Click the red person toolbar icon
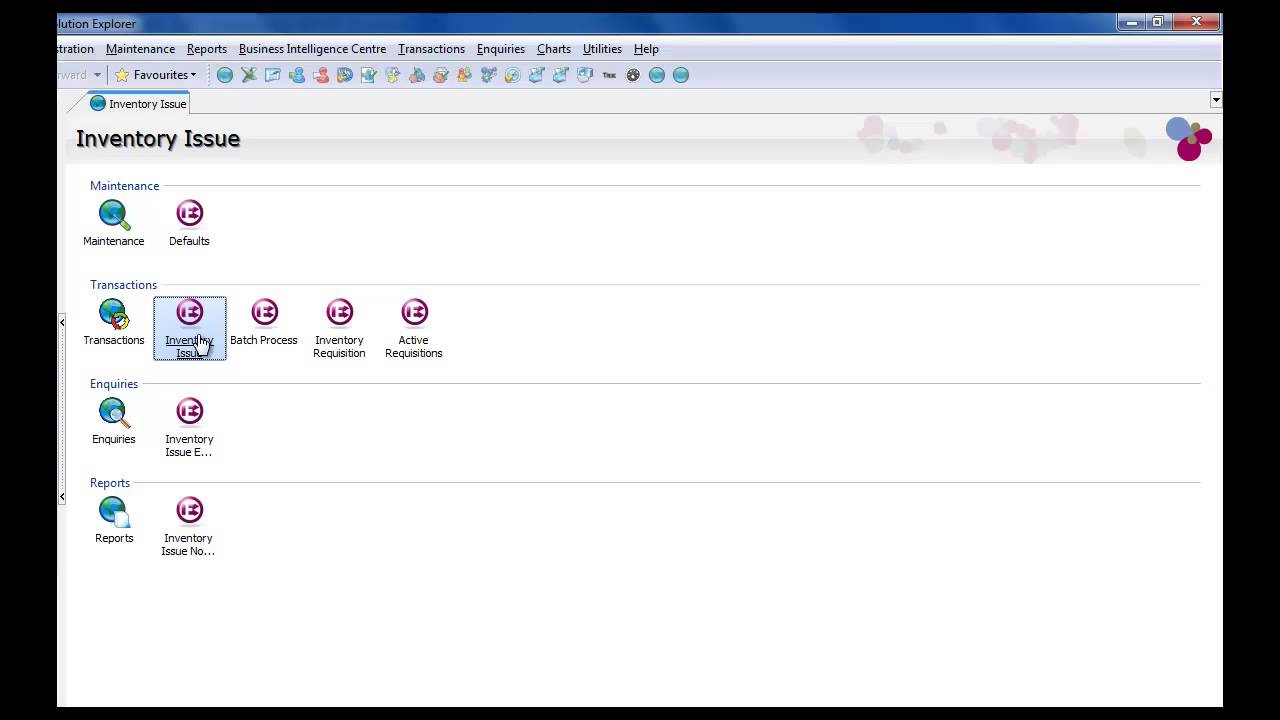 (321, 75)
